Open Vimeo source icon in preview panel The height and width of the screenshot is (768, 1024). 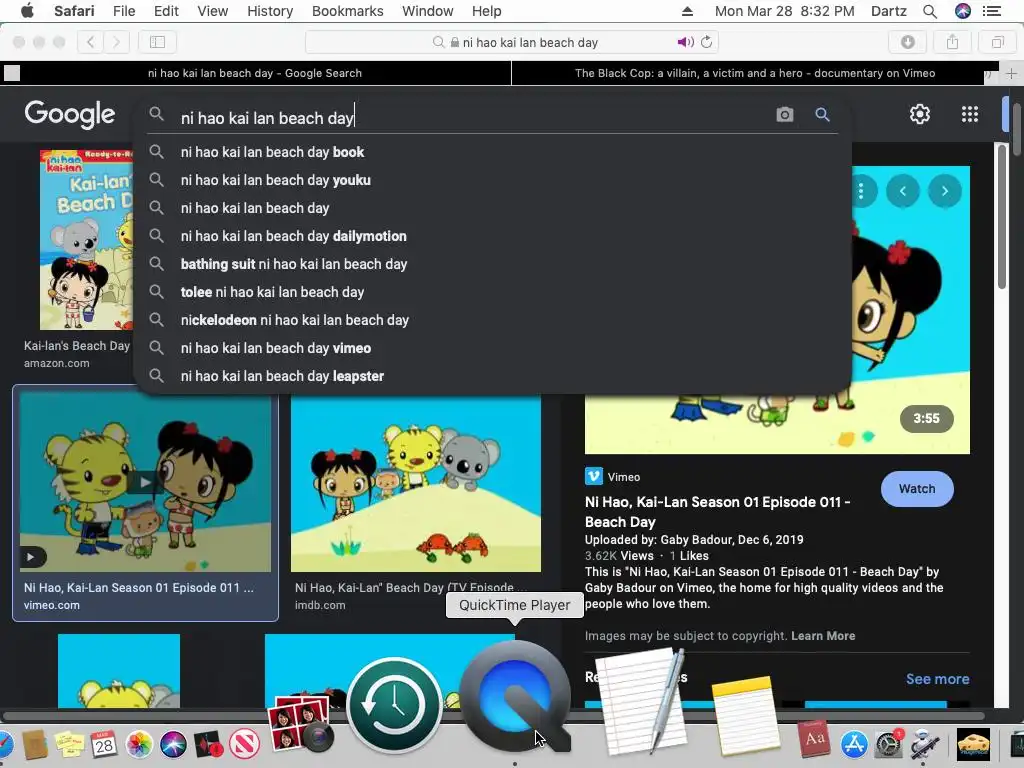593,476
